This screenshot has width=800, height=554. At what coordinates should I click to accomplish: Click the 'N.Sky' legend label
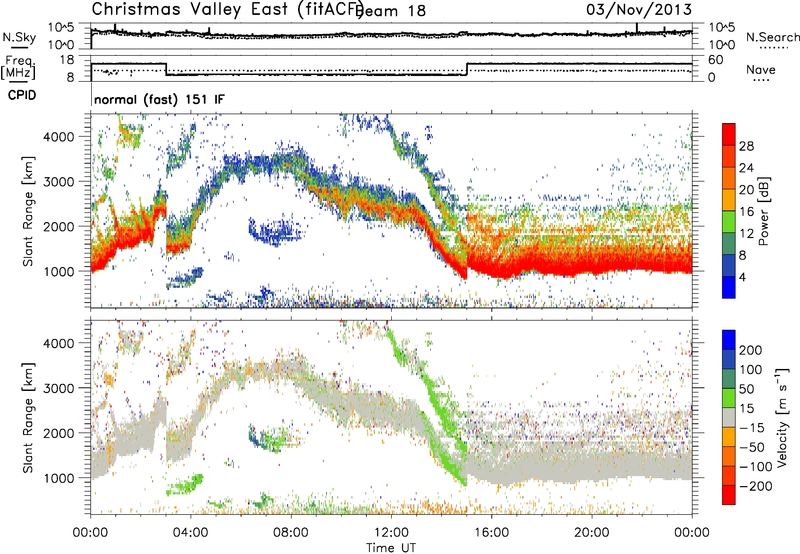19,37
